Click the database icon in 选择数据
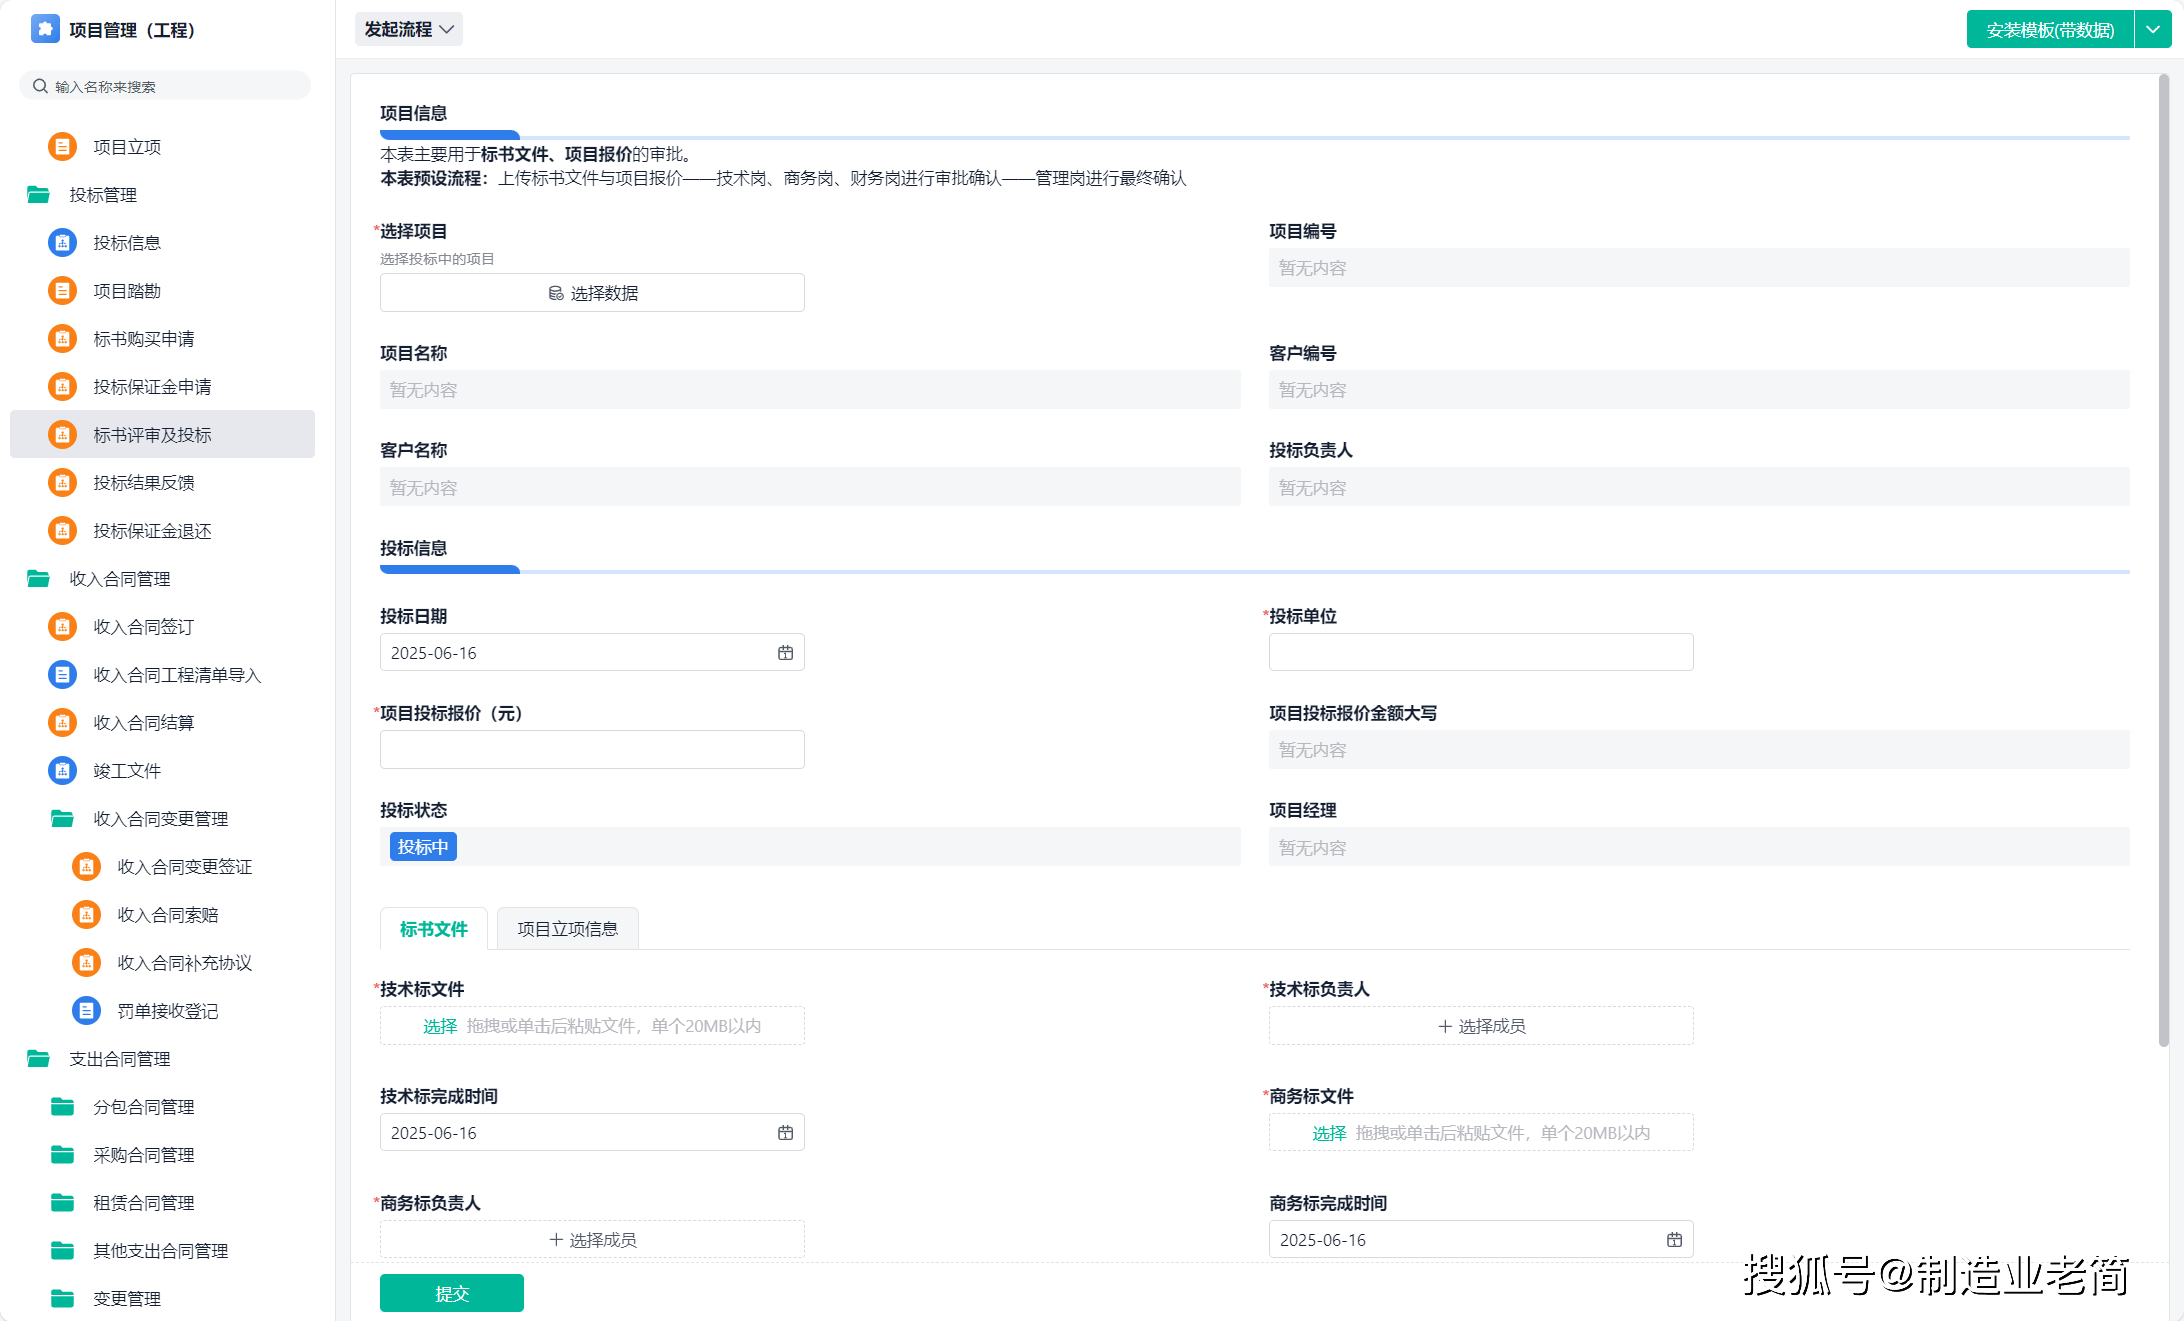The height and width of the screenshot is (1321, 2184). pyautogui.click(x=556, y=293)
